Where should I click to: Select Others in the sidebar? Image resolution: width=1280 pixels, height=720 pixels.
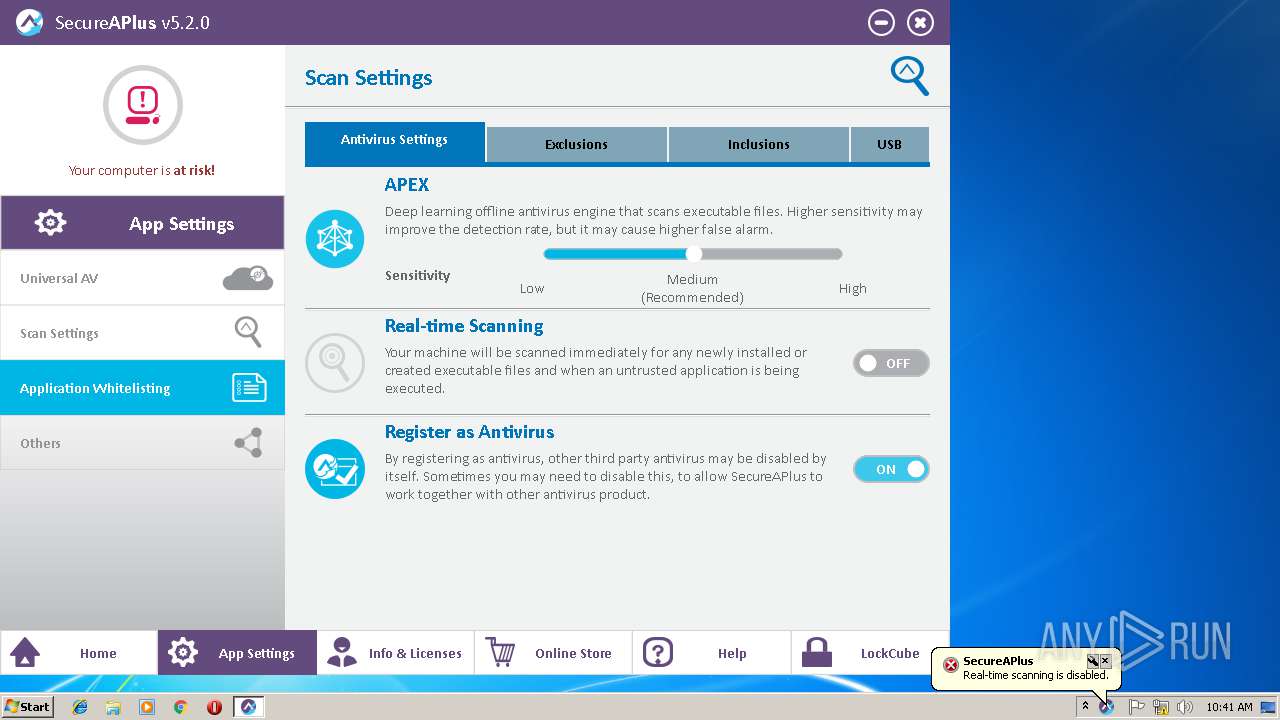(142, 443)
